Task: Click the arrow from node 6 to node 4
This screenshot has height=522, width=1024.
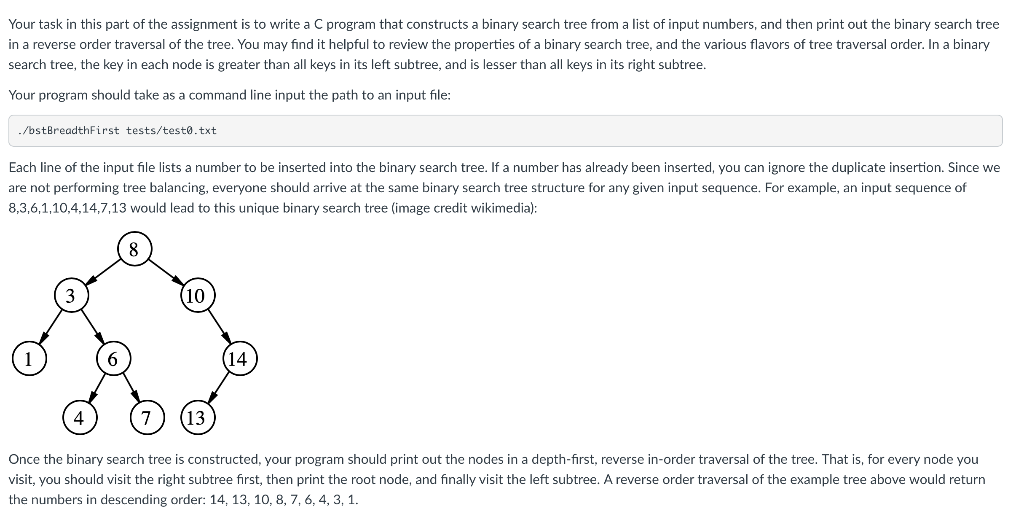Action: click(96, 388)
